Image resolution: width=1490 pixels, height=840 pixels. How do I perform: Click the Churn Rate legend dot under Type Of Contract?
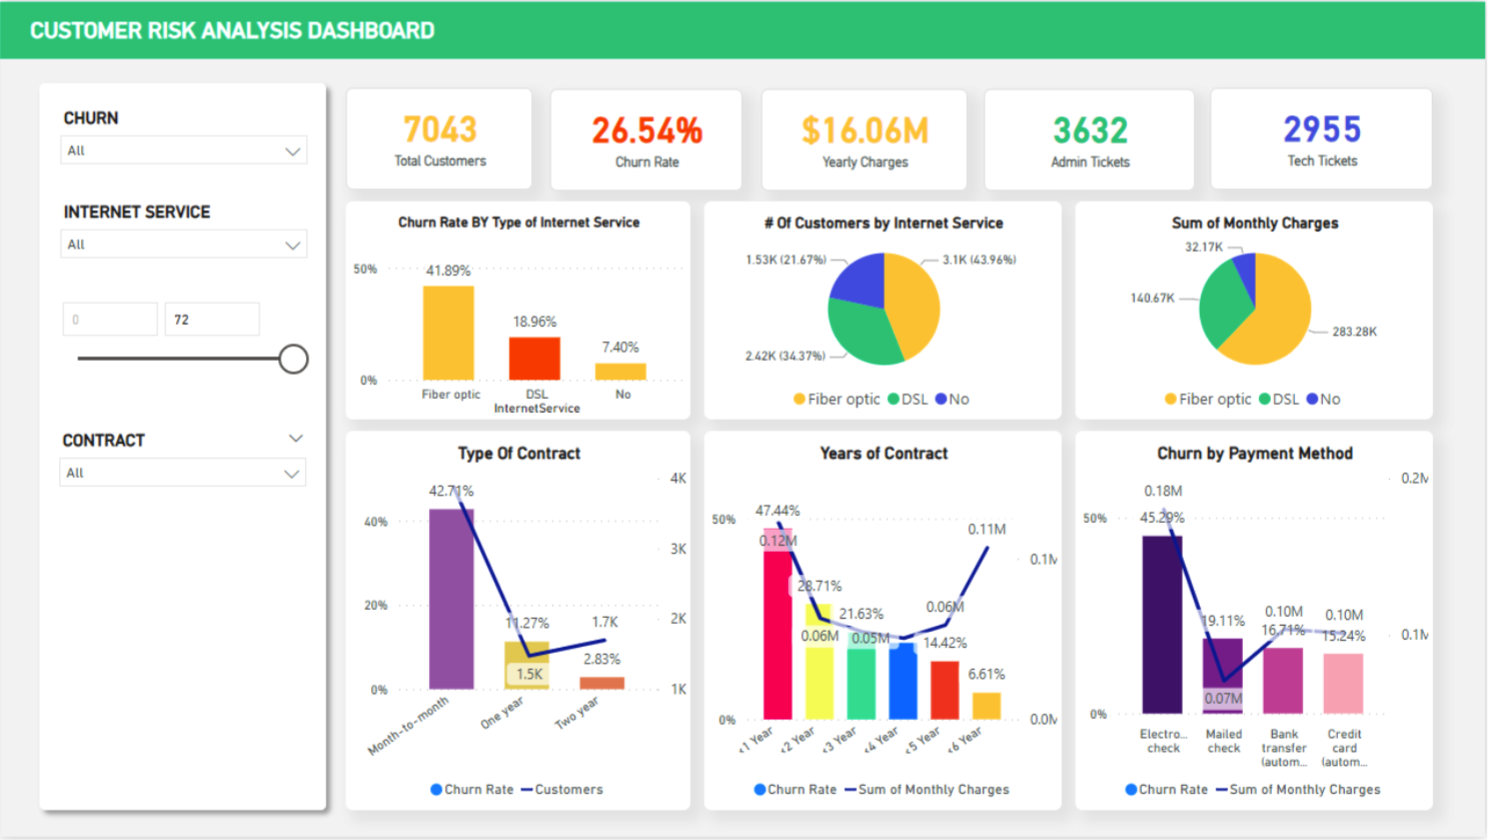point(436,790)
